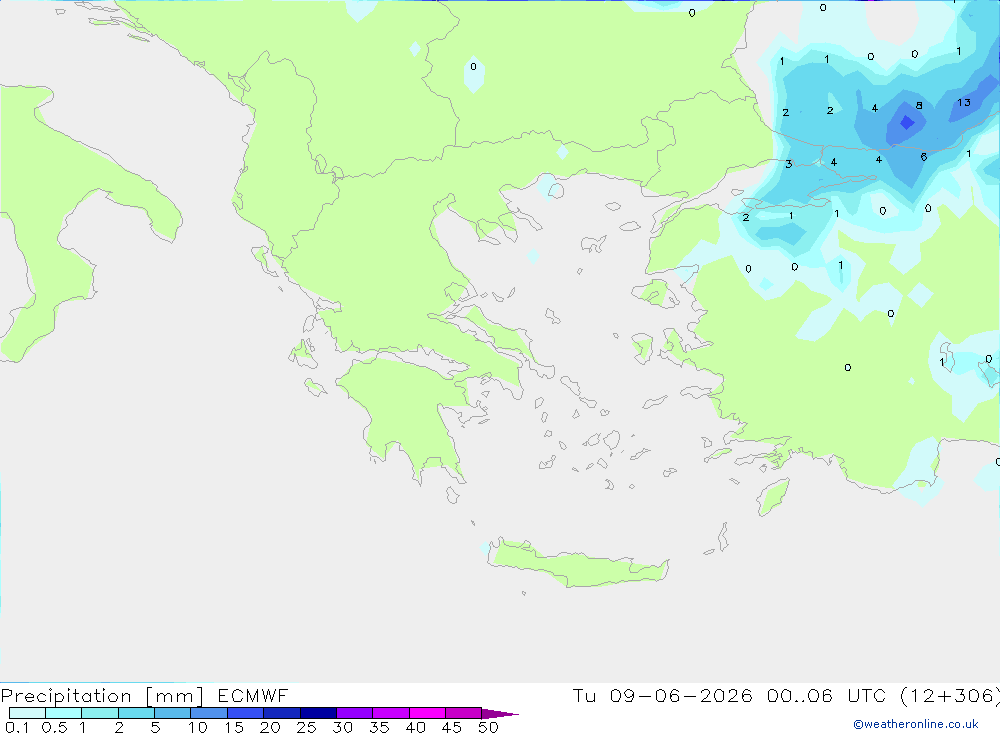This screenshot has height=733, width=1000.
Task: Click the '50' legend scale label
Action: tap(488, 727)
